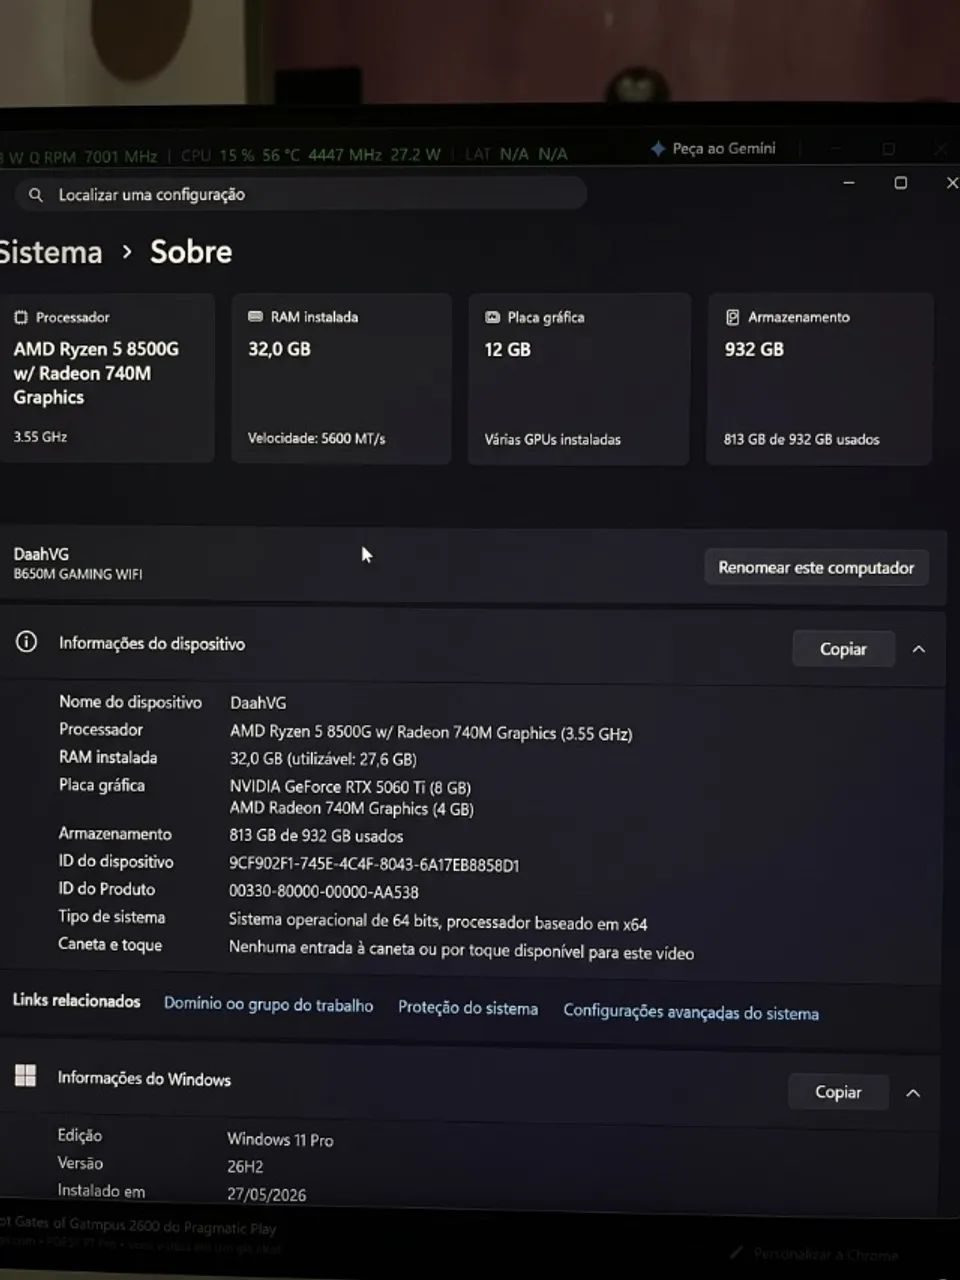960x1280 pixels.
Task: Collapse the Informações do dispositivo section
Action: [x=918, y=649]
